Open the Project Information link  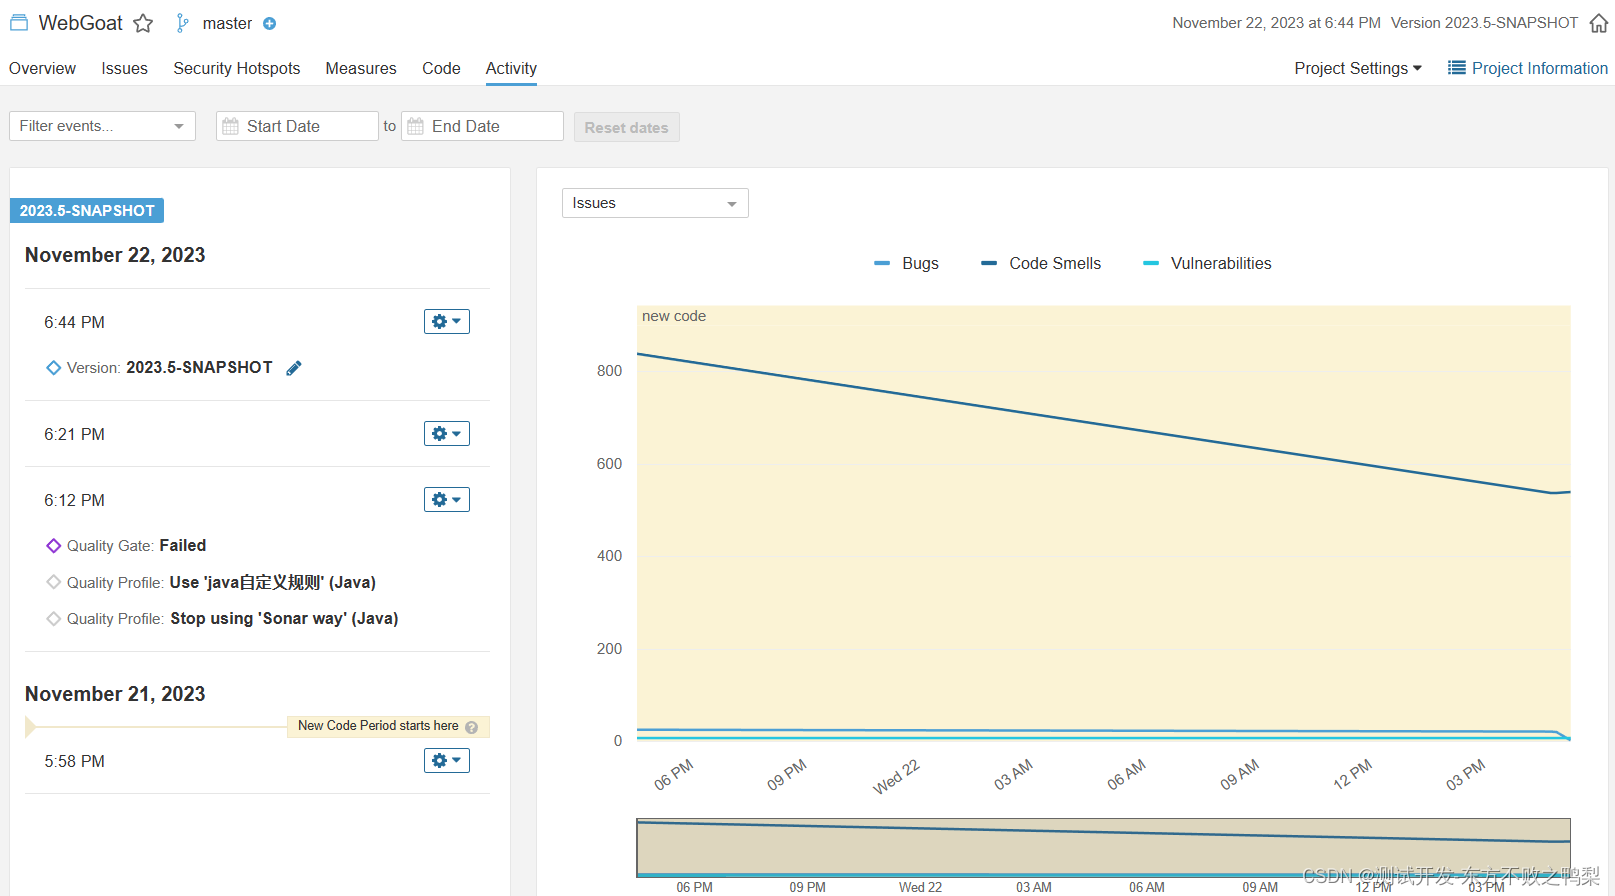tap(1539, 68)
